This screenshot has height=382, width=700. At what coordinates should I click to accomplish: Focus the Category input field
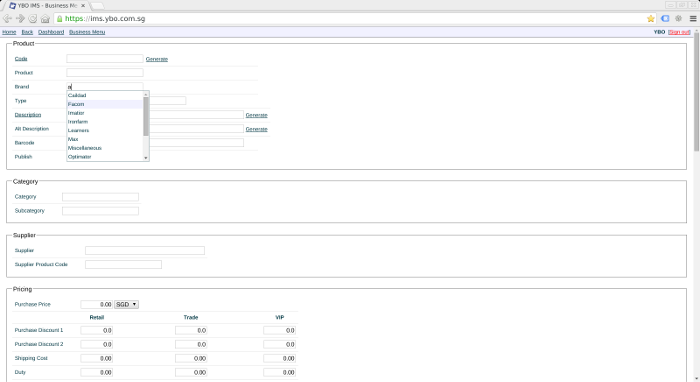click(x=100, y=197)
